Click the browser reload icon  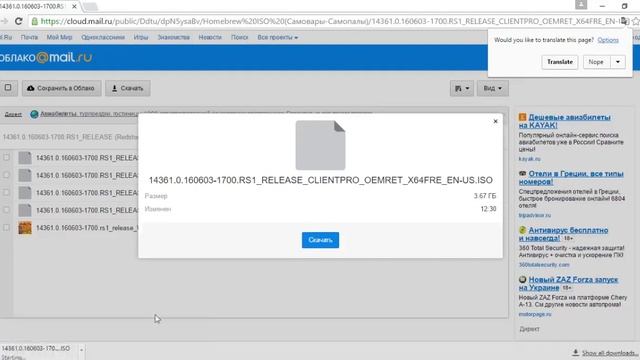point(18,21)
